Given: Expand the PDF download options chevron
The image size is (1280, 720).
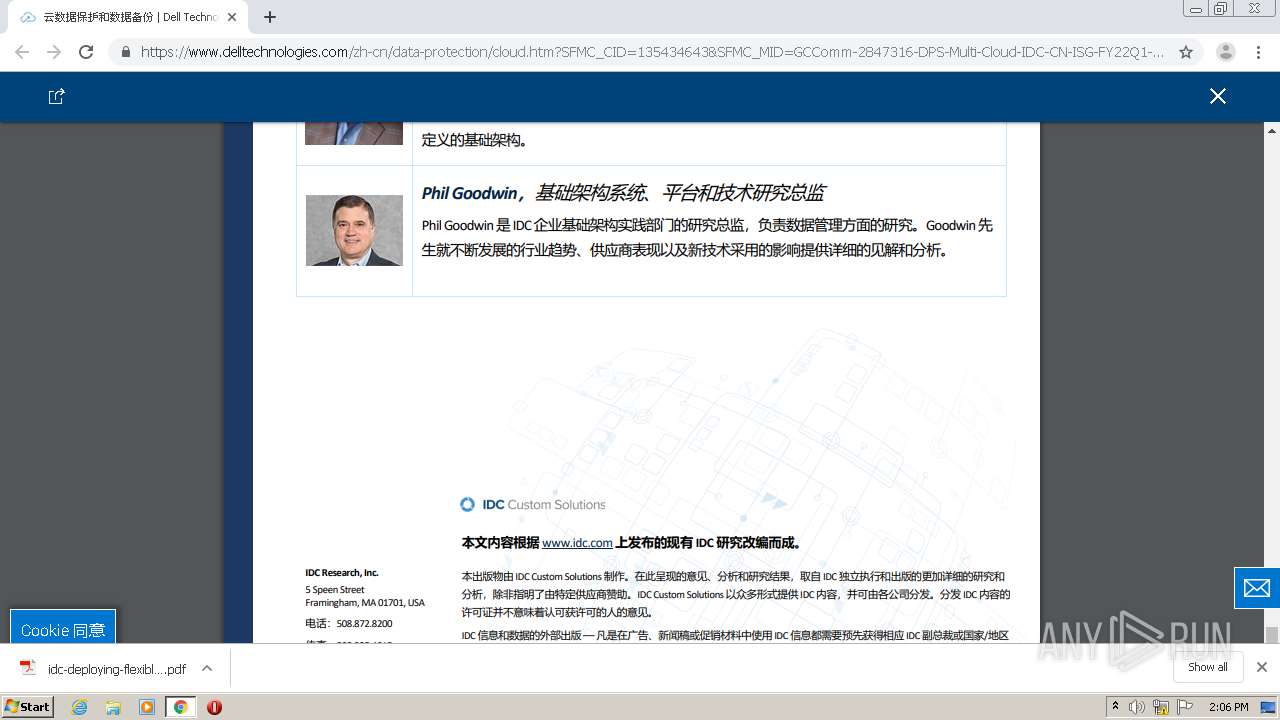Looking at the screenshot, I should click(207, 668).
